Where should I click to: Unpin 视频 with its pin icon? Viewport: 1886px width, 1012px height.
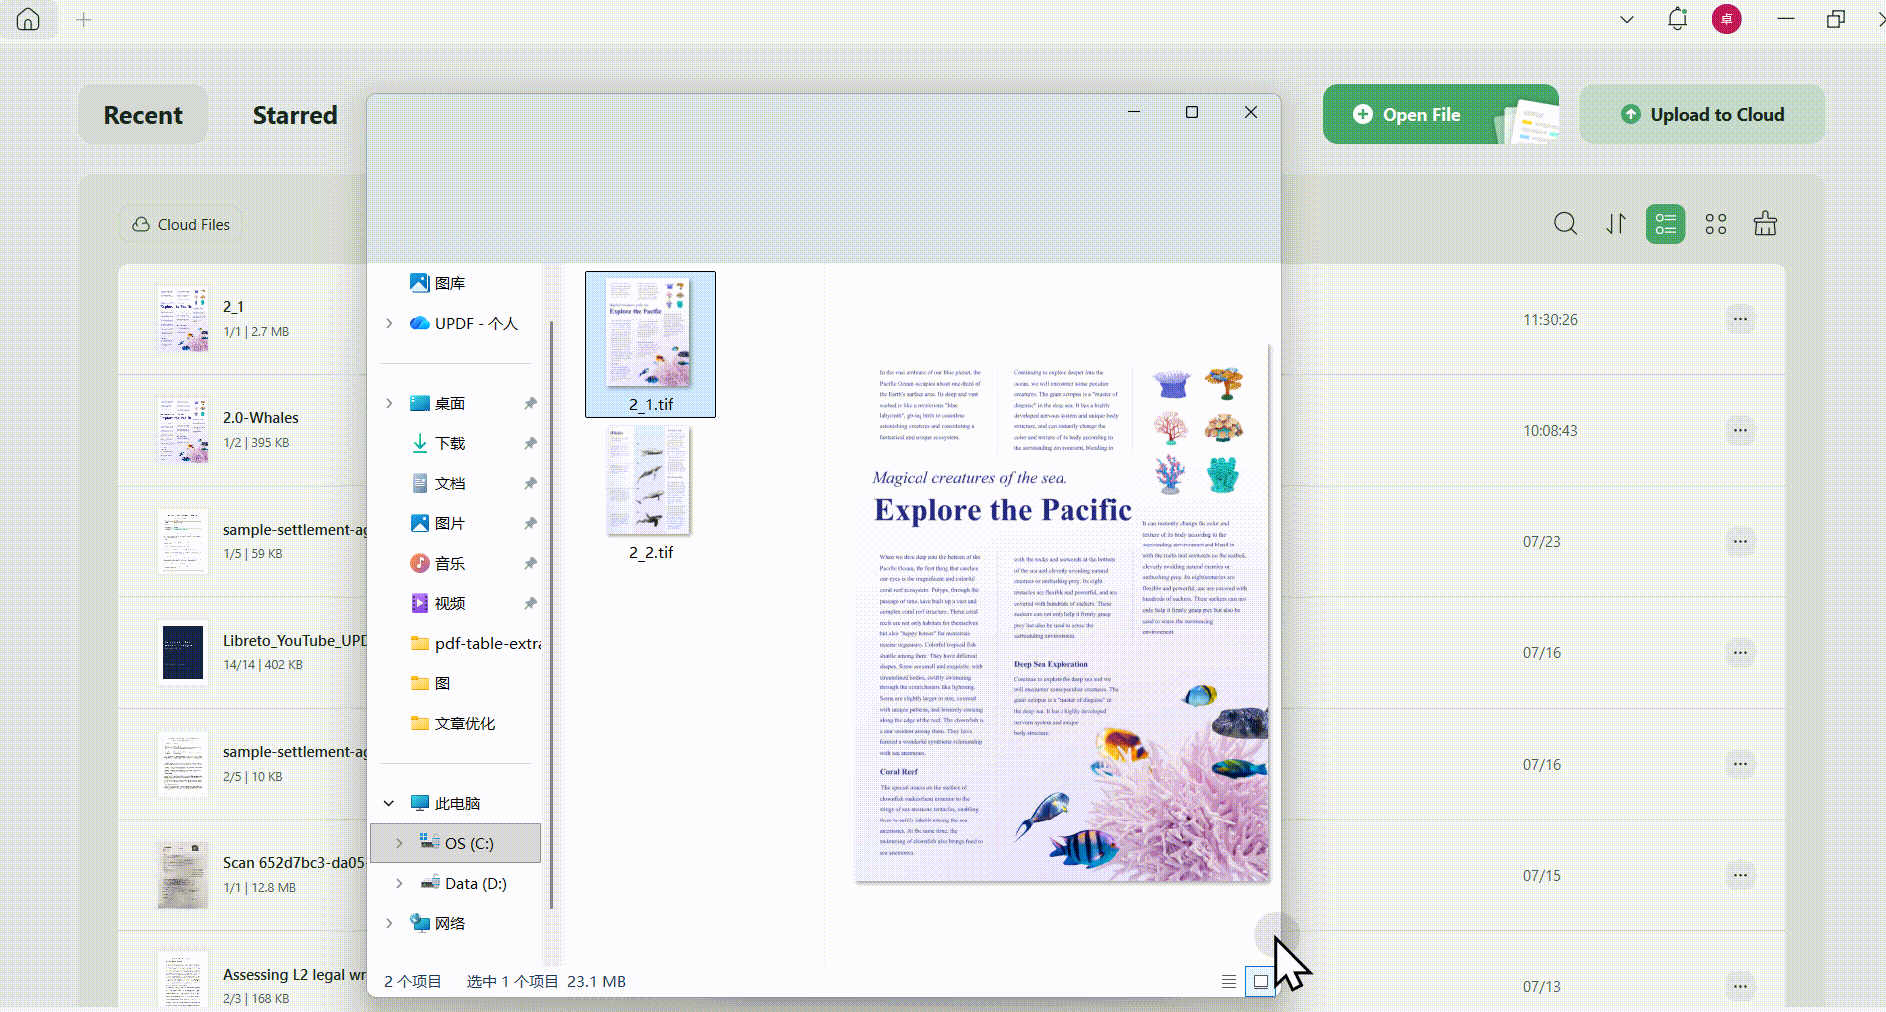530,603
